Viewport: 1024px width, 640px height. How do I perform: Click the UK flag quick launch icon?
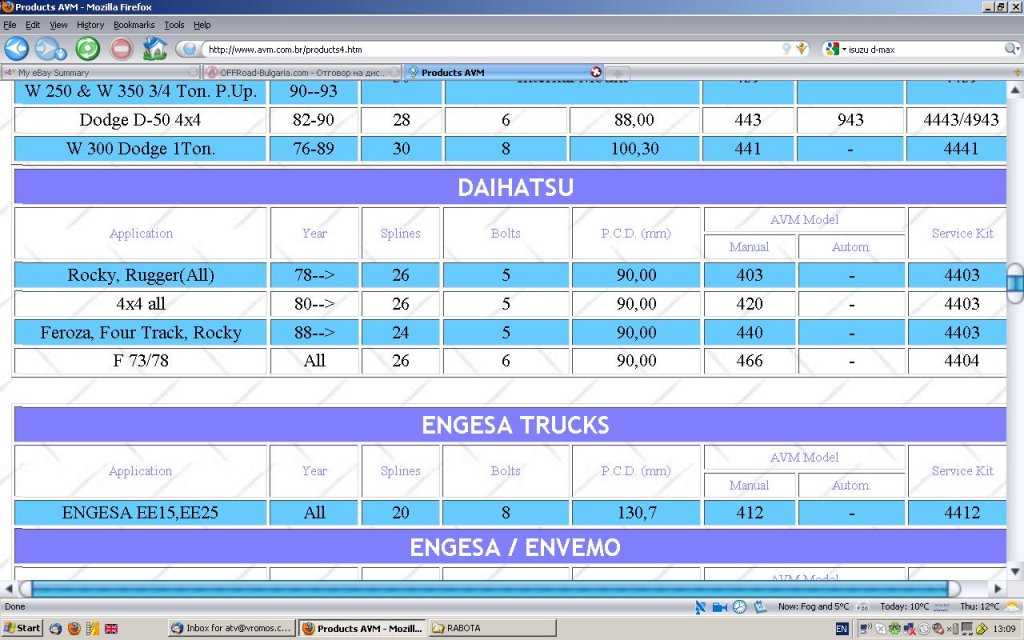[x=111, y=628]
